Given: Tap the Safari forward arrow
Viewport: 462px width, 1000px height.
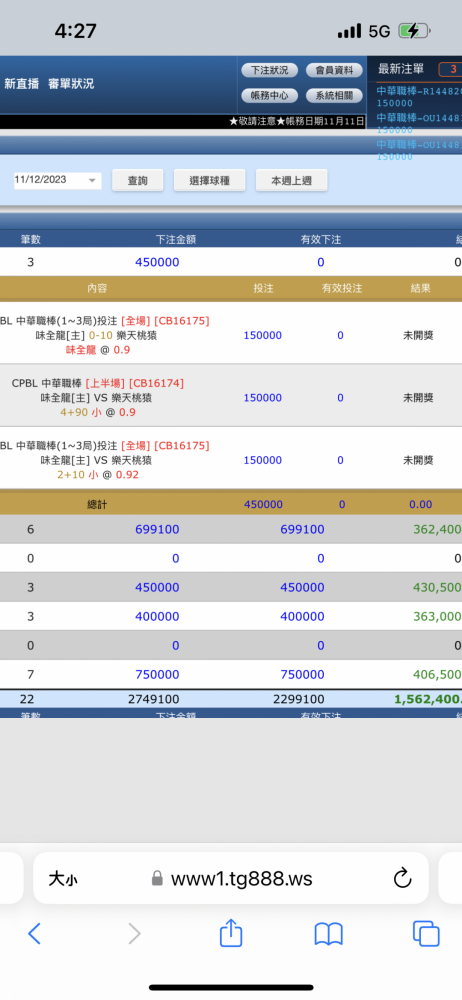Looking at the screenshot, I should pos(134,934).
